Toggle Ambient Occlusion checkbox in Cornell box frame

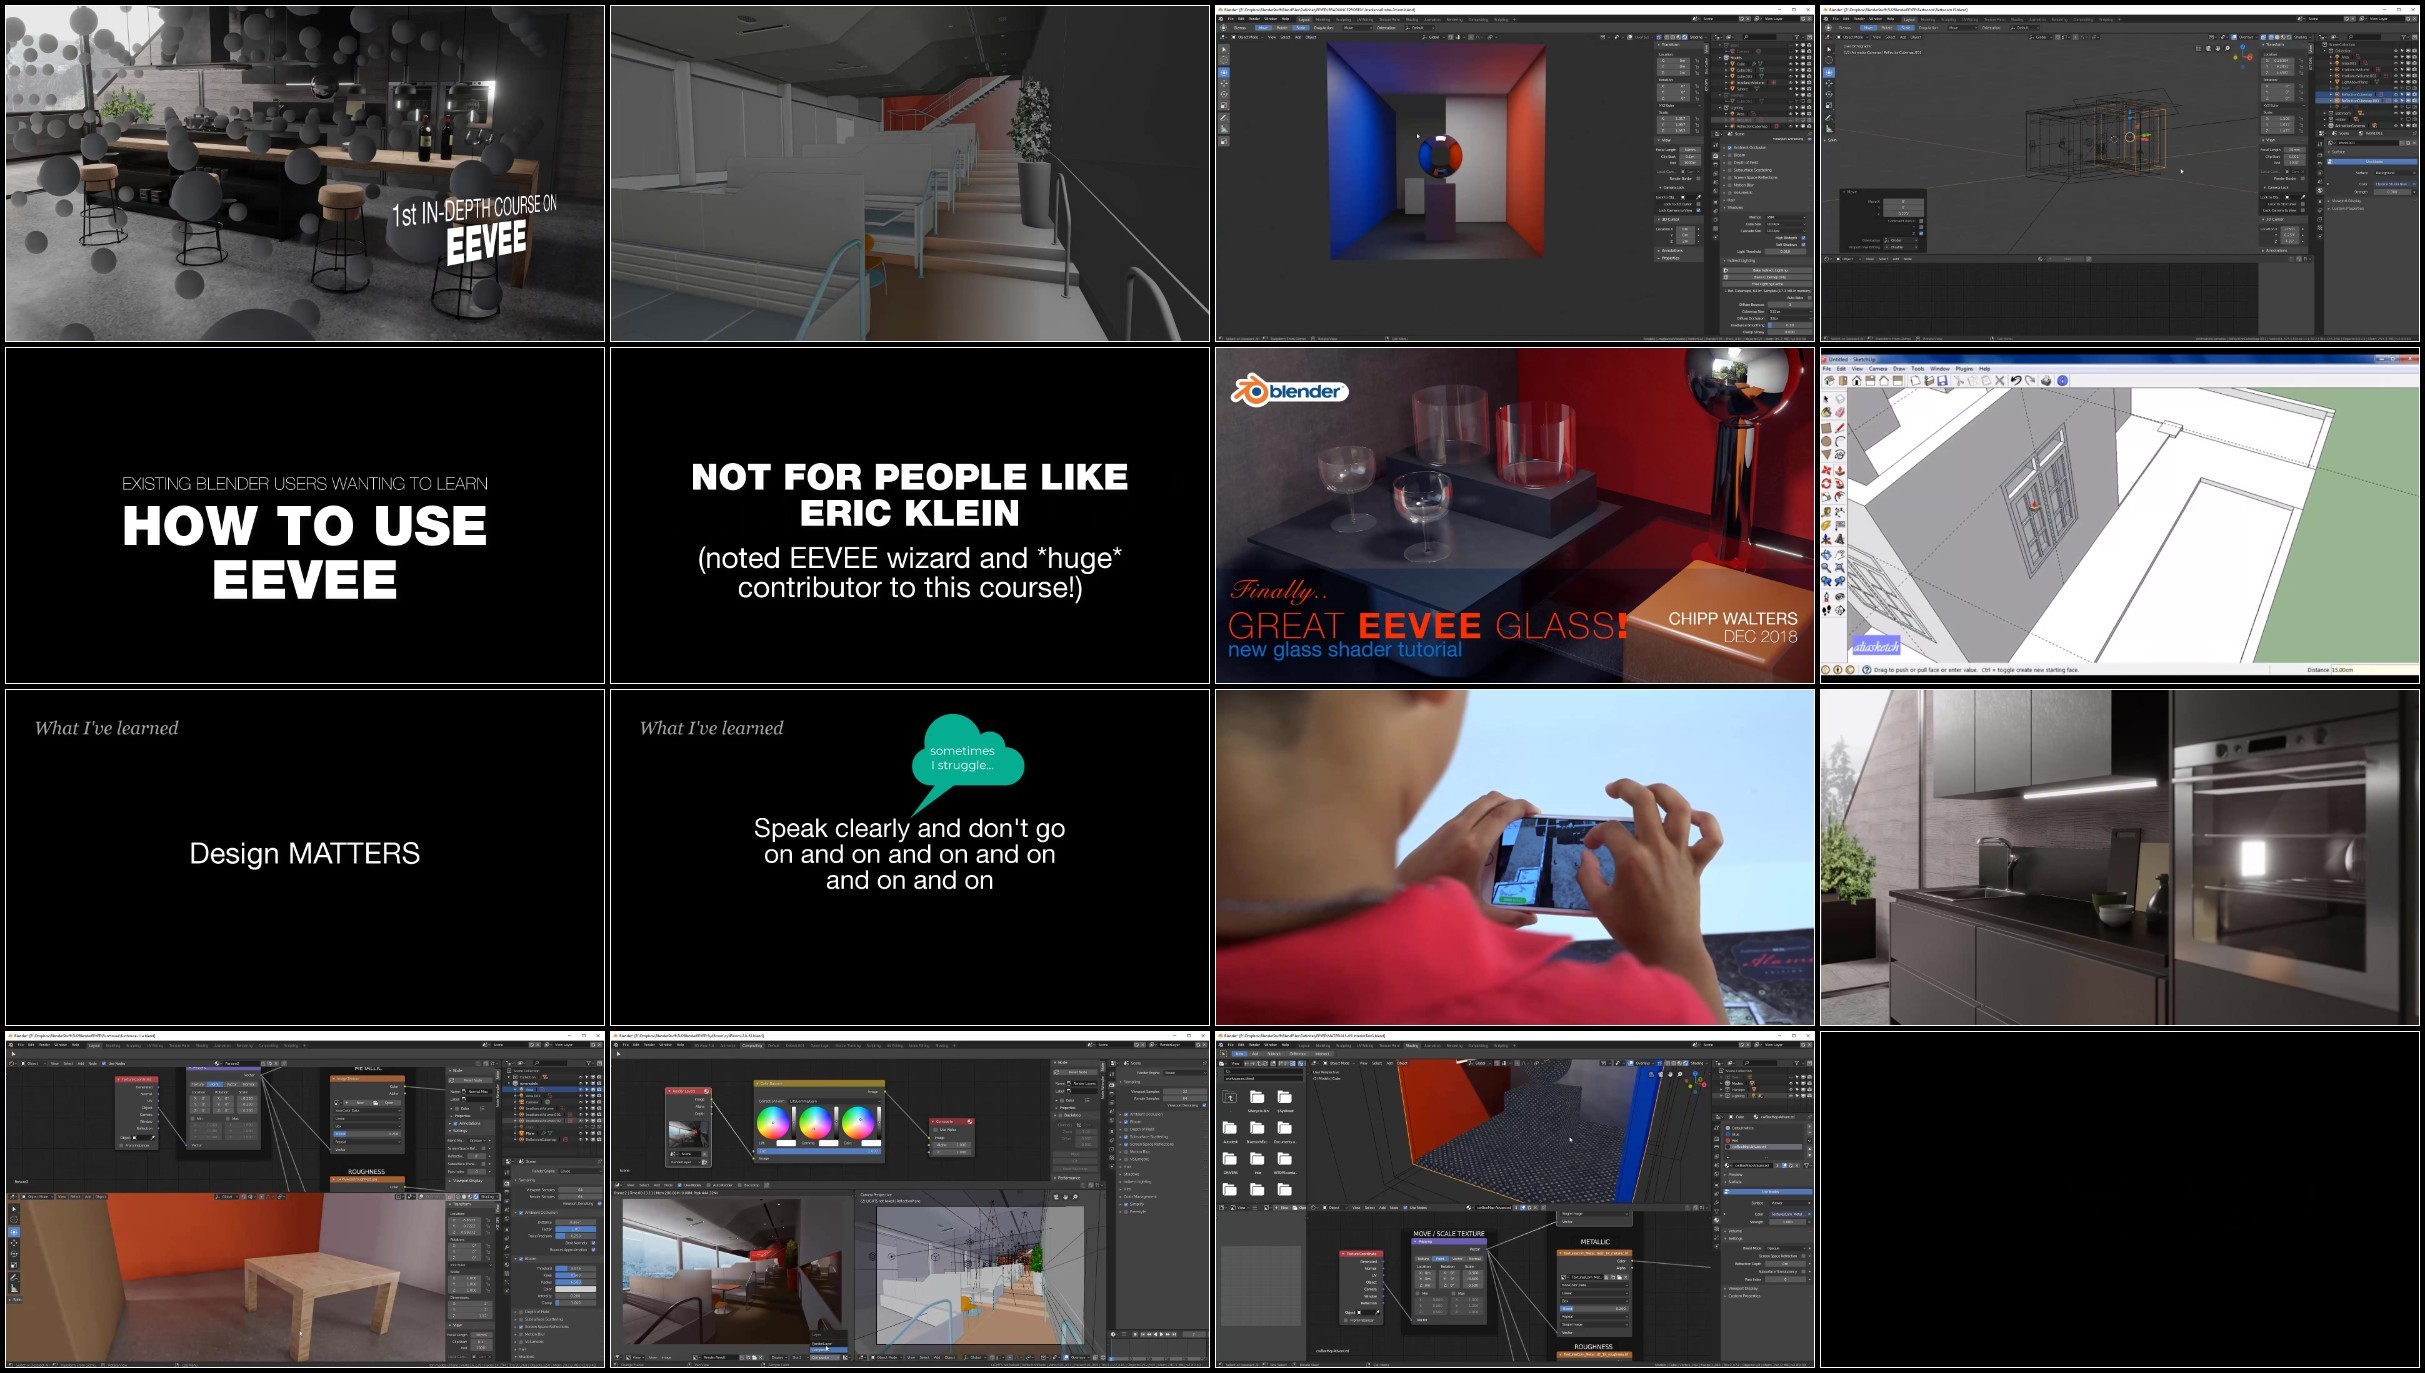1729,148
